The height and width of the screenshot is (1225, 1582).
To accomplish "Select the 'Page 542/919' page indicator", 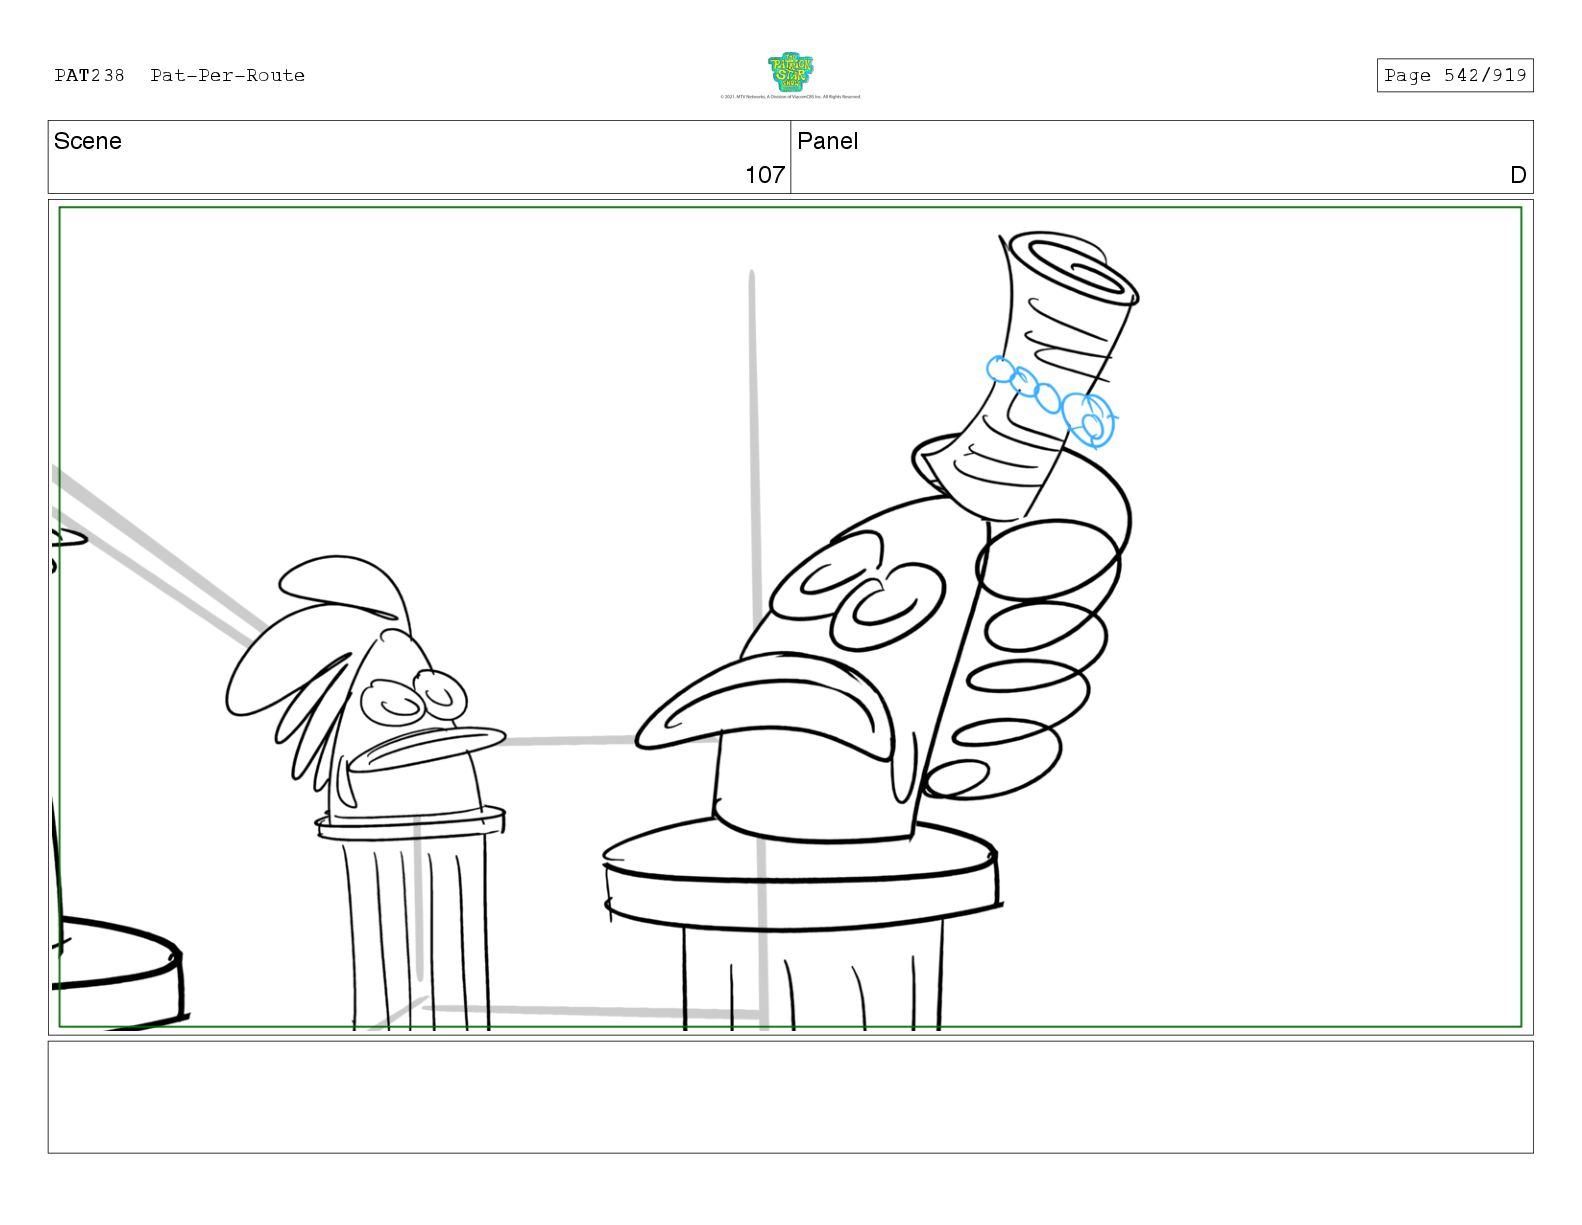I will pyautogui.click(x=1454, y=75).
